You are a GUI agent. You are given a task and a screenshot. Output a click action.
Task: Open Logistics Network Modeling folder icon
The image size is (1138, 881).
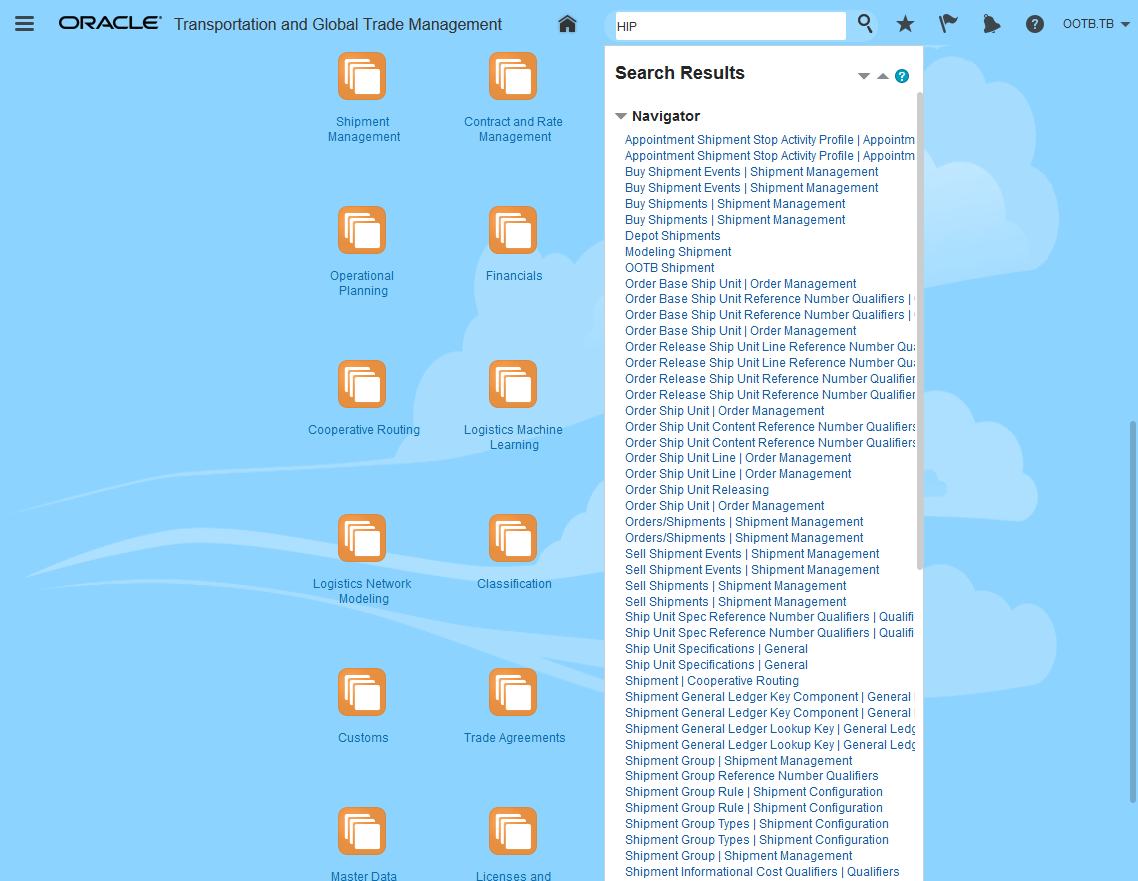coord(362,538)
